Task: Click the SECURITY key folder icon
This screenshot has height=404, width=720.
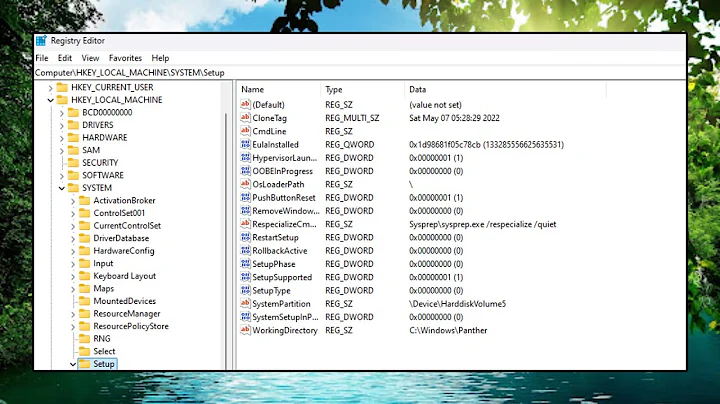Action: [x=73, y=163]
